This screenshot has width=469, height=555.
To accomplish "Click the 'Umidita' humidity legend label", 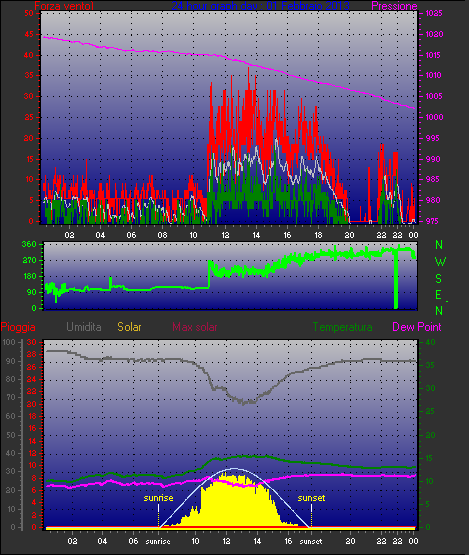I will (84, 327).
